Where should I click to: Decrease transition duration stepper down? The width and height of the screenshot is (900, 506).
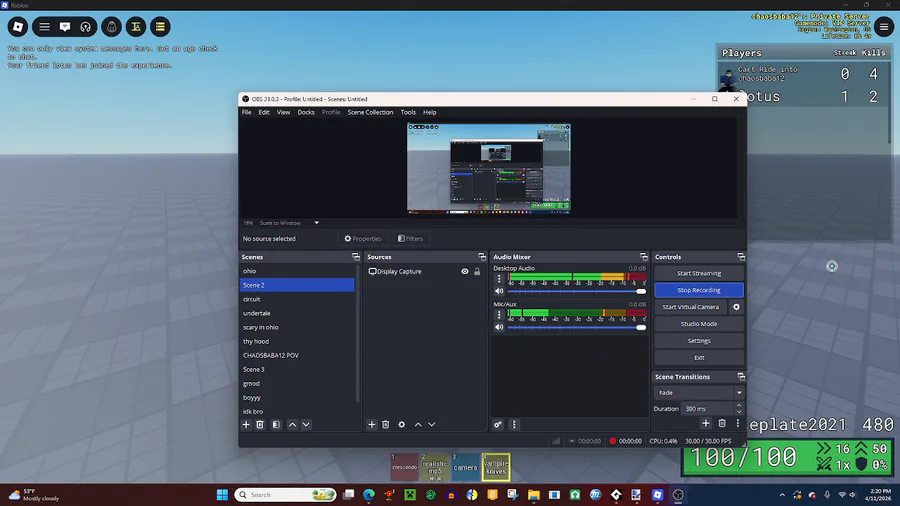click(739, 412)
